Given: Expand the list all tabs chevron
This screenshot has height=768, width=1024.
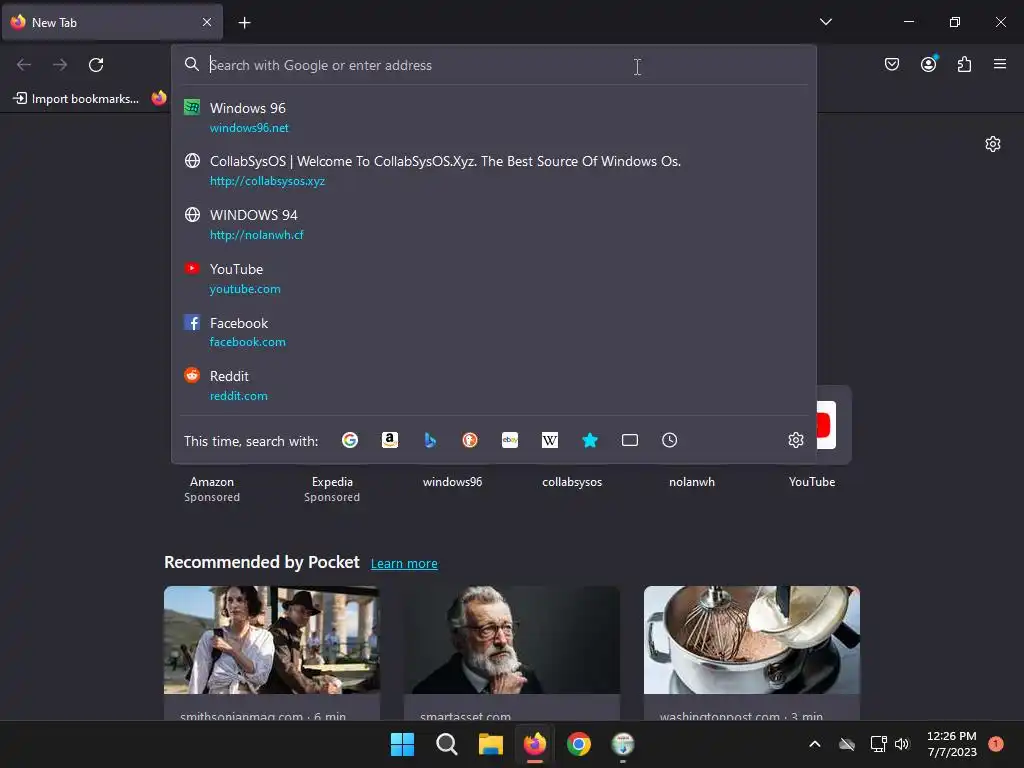Looking at the screenshot, I should [825, 22].
